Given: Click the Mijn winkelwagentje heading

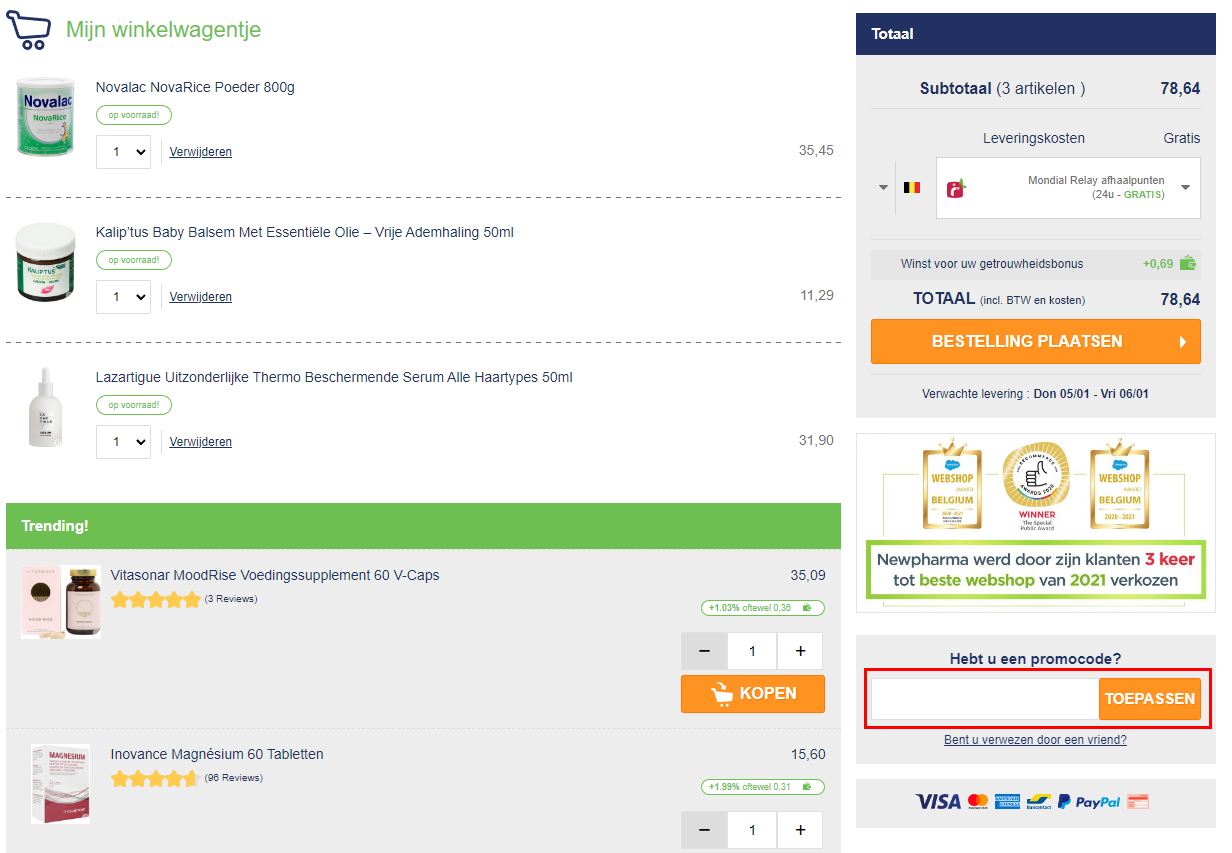Looking at the screenshot, I should click(x=163, y=30).
